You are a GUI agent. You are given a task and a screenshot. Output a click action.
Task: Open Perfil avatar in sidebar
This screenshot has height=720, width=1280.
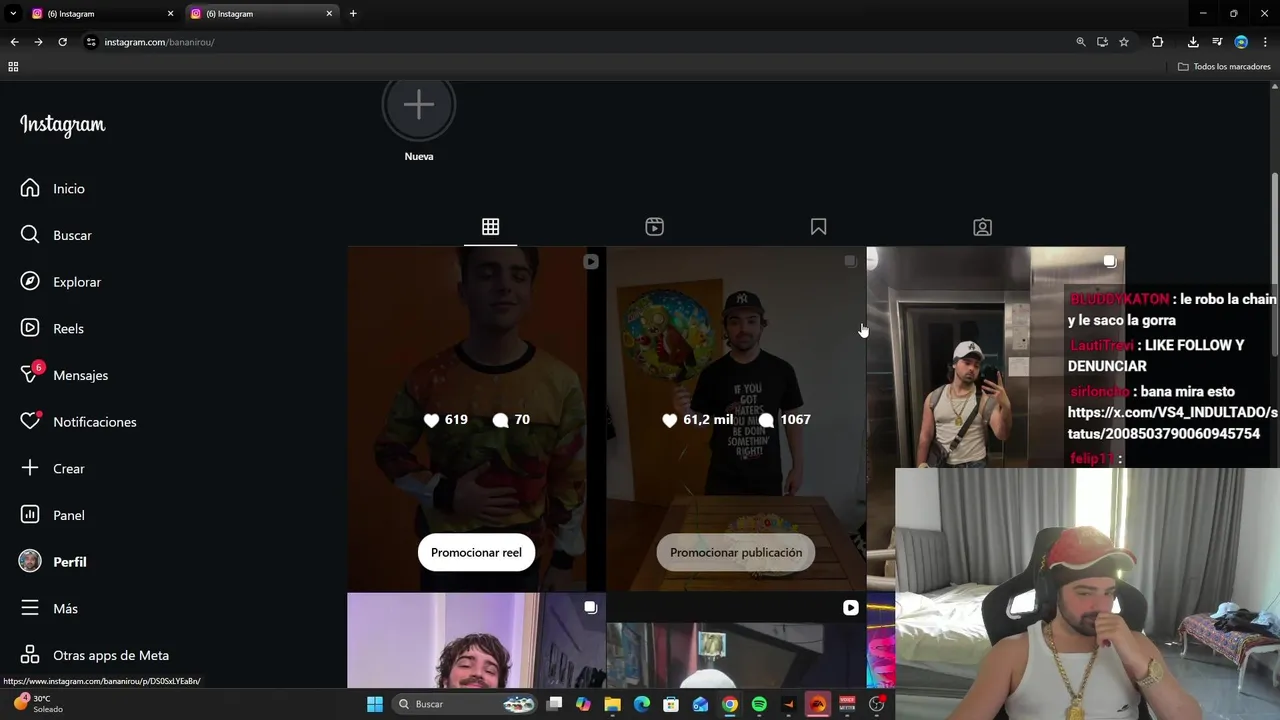tap(30, 561)
